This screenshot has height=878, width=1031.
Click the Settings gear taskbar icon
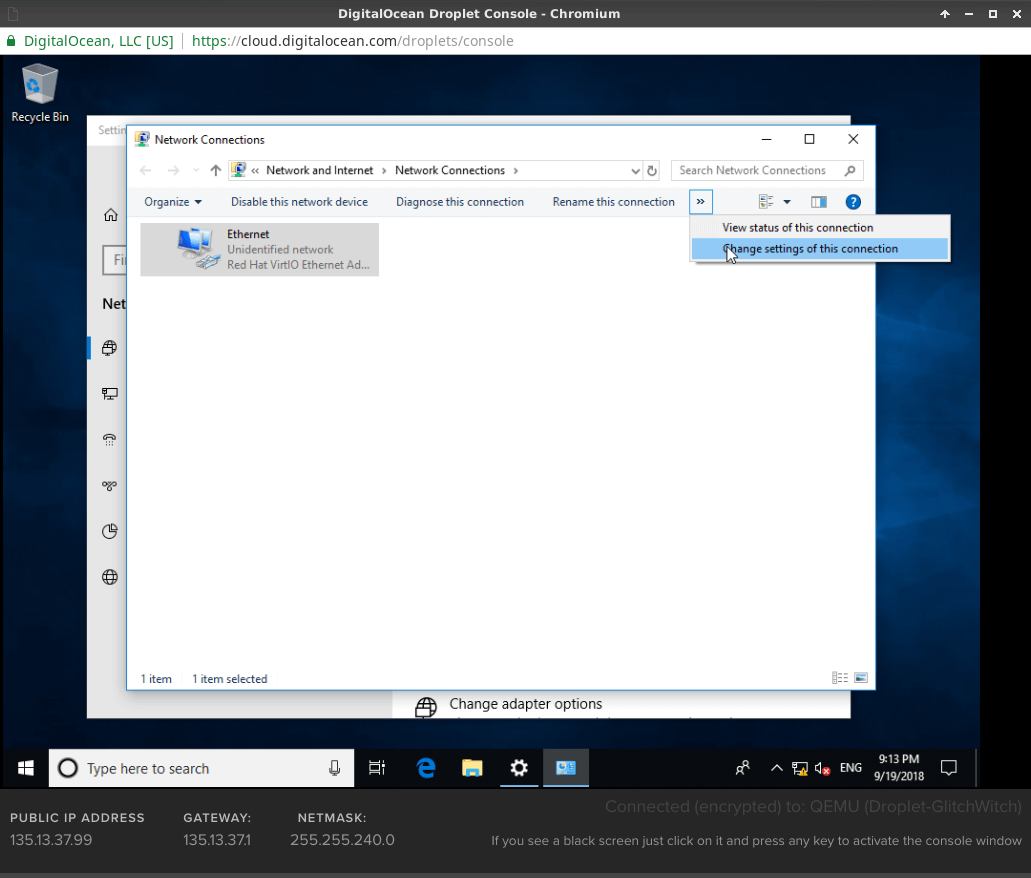[518, 768]
